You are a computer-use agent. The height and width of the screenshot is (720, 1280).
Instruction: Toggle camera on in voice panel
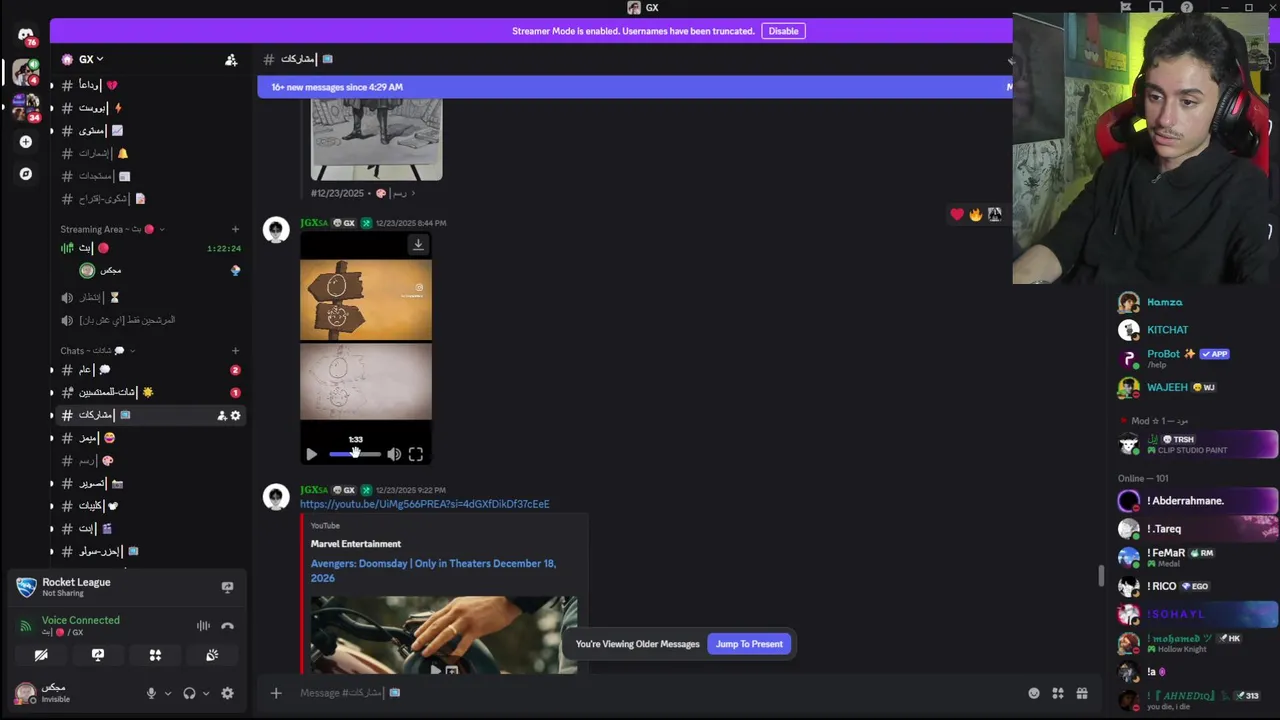click(41, 655)
